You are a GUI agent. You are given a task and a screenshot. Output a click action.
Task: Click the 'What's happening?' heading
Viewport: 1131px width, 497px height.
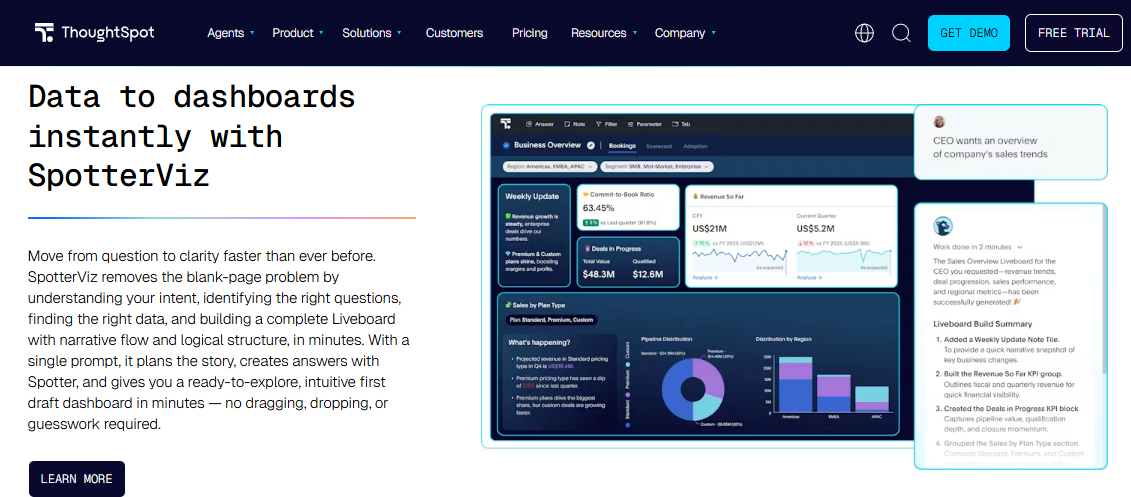click(x=539, y=343)
